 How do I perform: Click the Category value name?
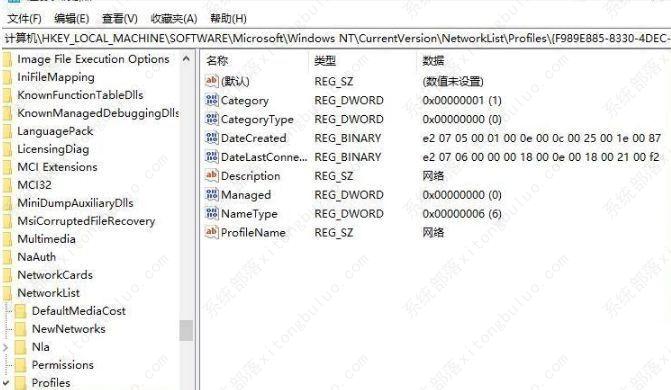(x=245, y=101)
